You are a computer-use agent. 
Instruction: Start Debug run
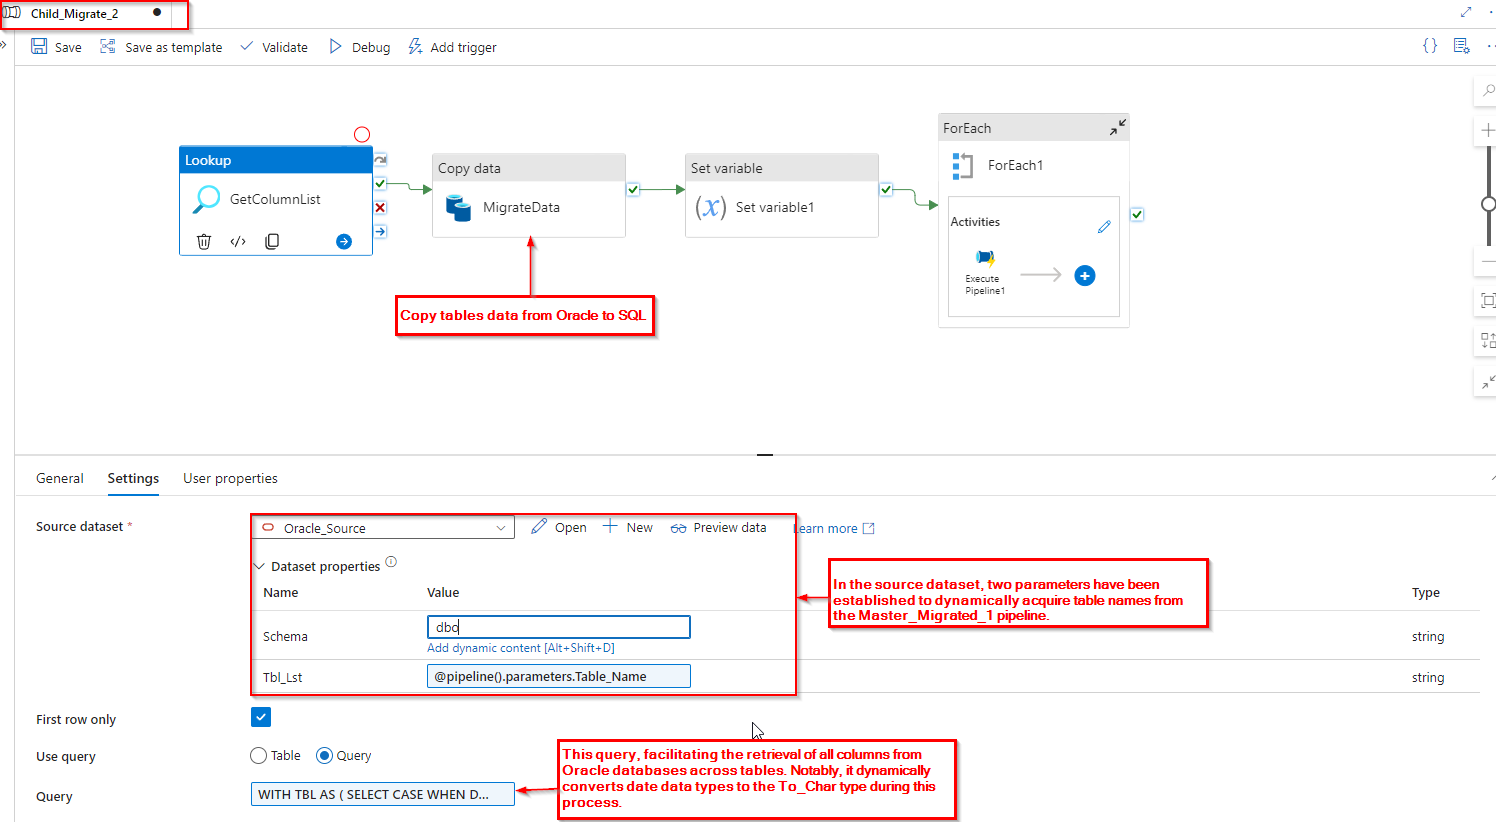[x=359, y=47]
